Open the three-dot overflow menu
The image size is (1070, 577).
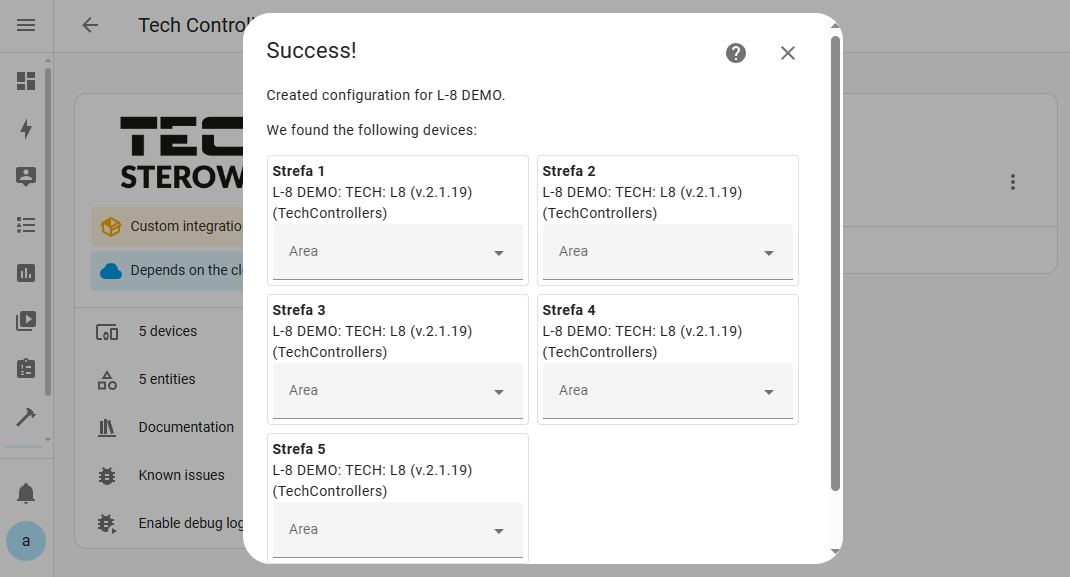coord(1013,182)
